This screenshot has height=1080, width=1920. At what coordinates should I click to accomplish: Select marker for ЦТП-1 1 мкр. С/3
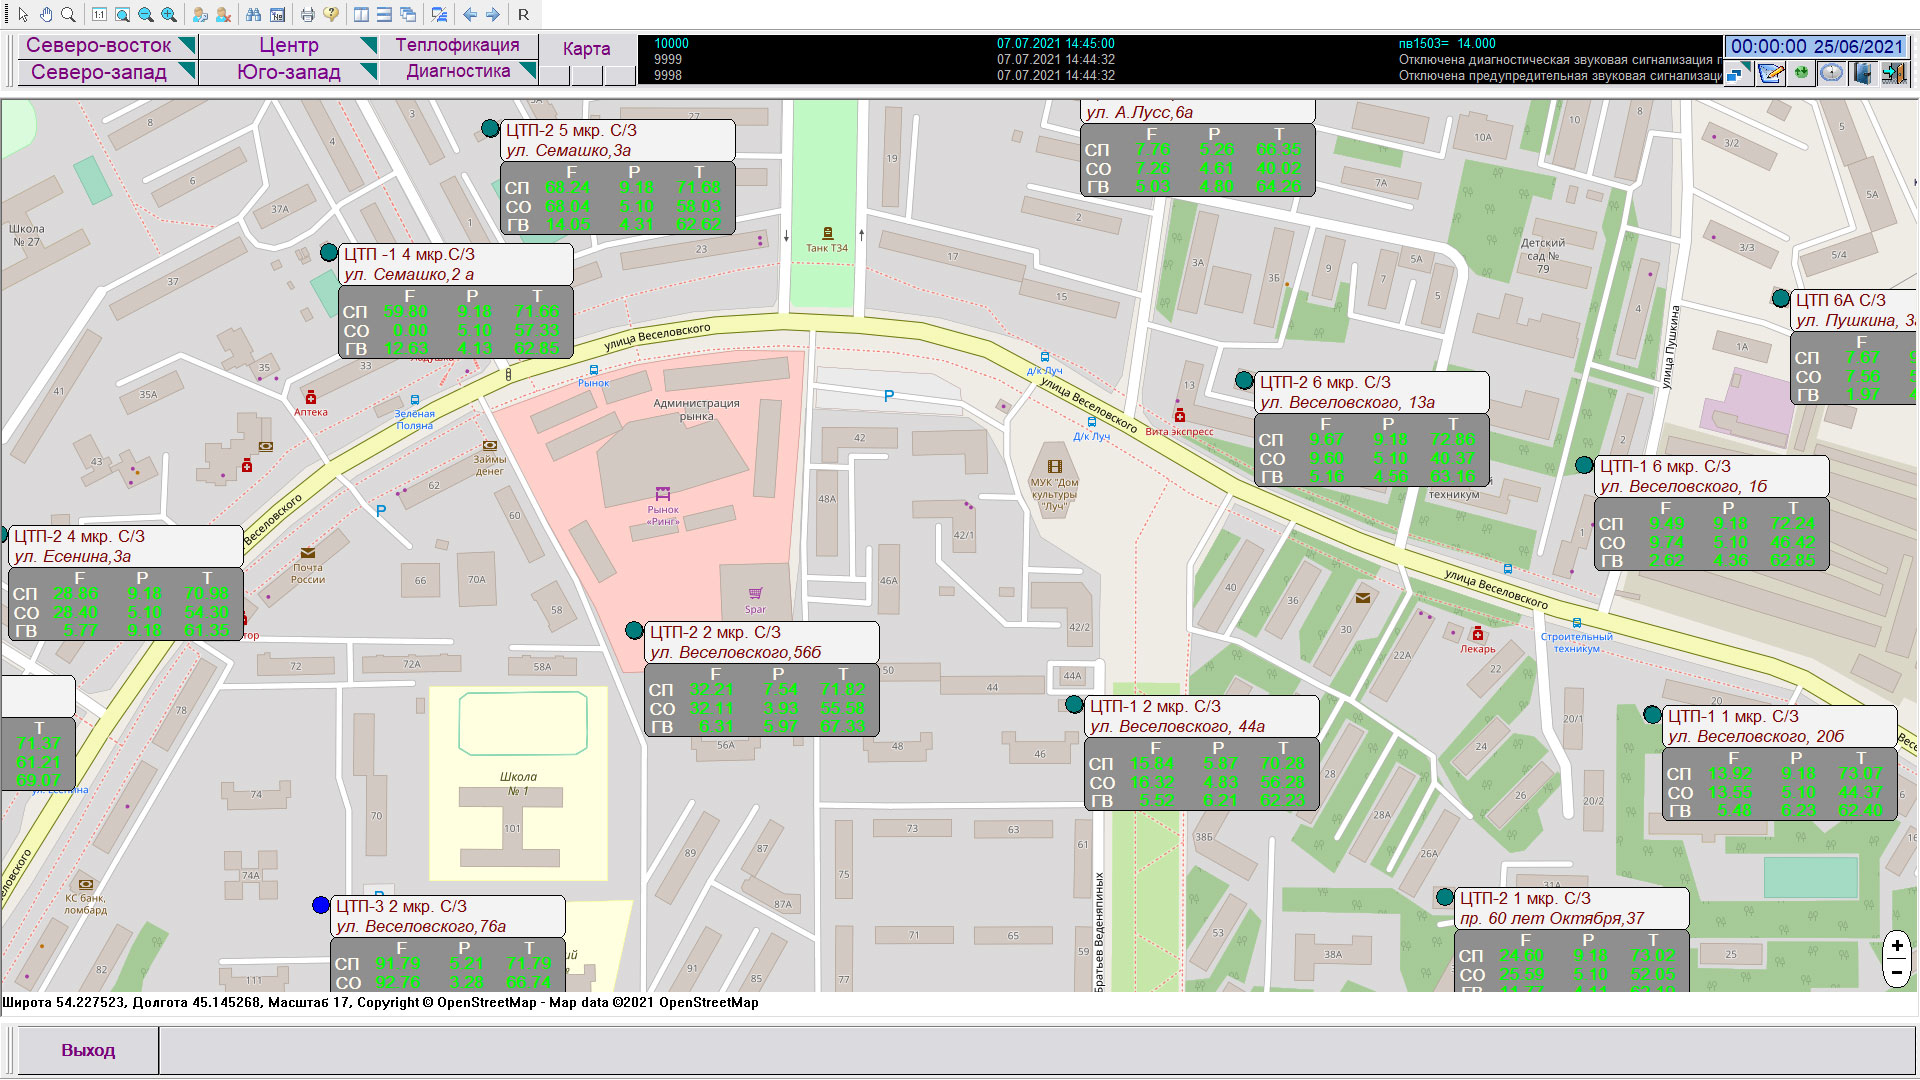[x=1652, y=715]
